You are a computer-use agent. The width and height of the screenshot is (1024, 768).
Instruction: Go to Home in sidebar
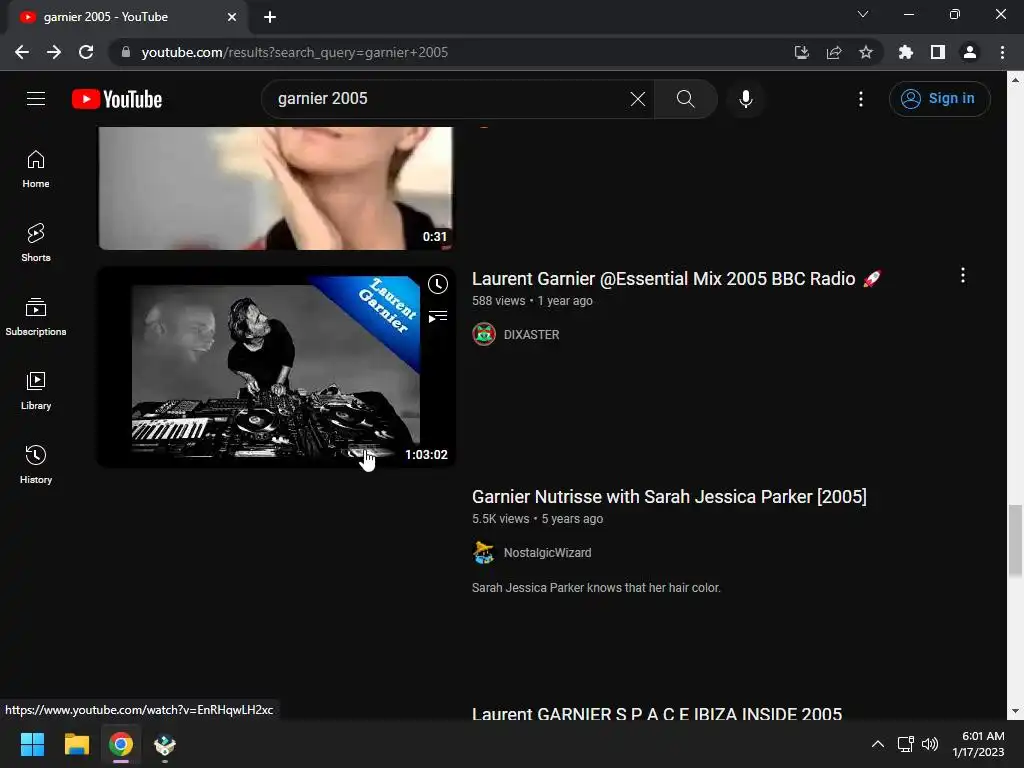click(36, 169)
